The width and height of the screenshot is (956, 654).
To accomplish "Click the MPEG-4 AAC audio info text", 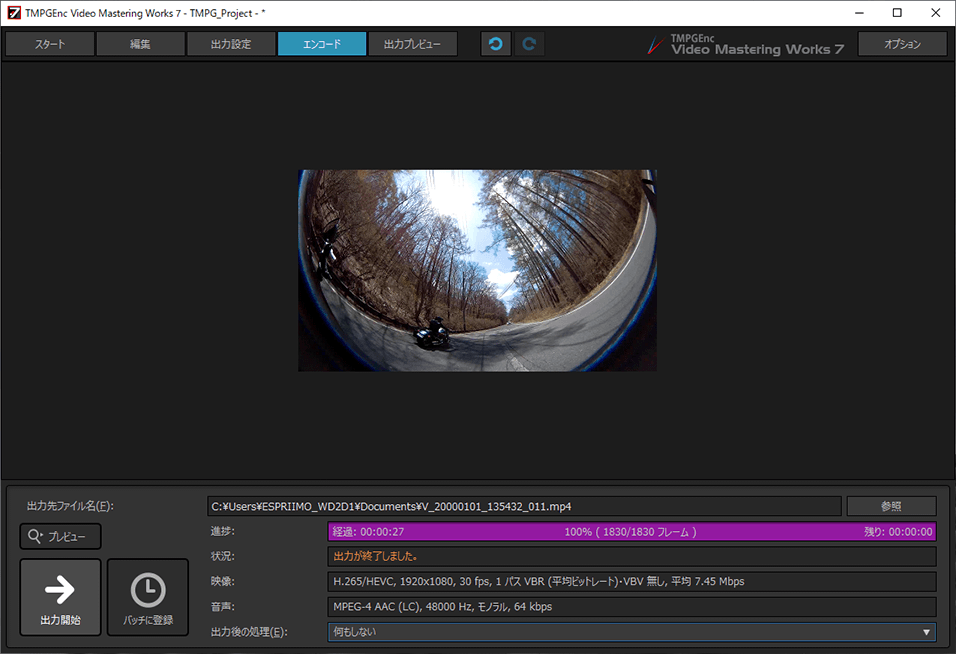I will click(442, 607).
